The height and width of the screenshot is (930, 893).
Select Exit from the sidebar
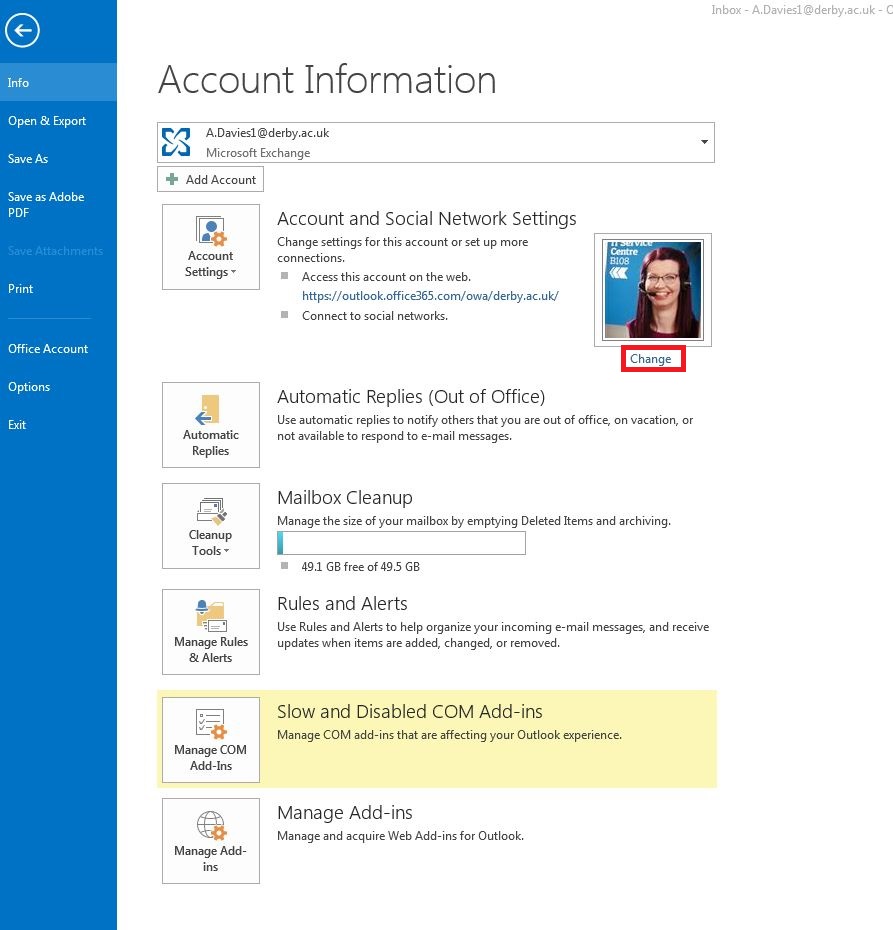click(x=17, y=424)
